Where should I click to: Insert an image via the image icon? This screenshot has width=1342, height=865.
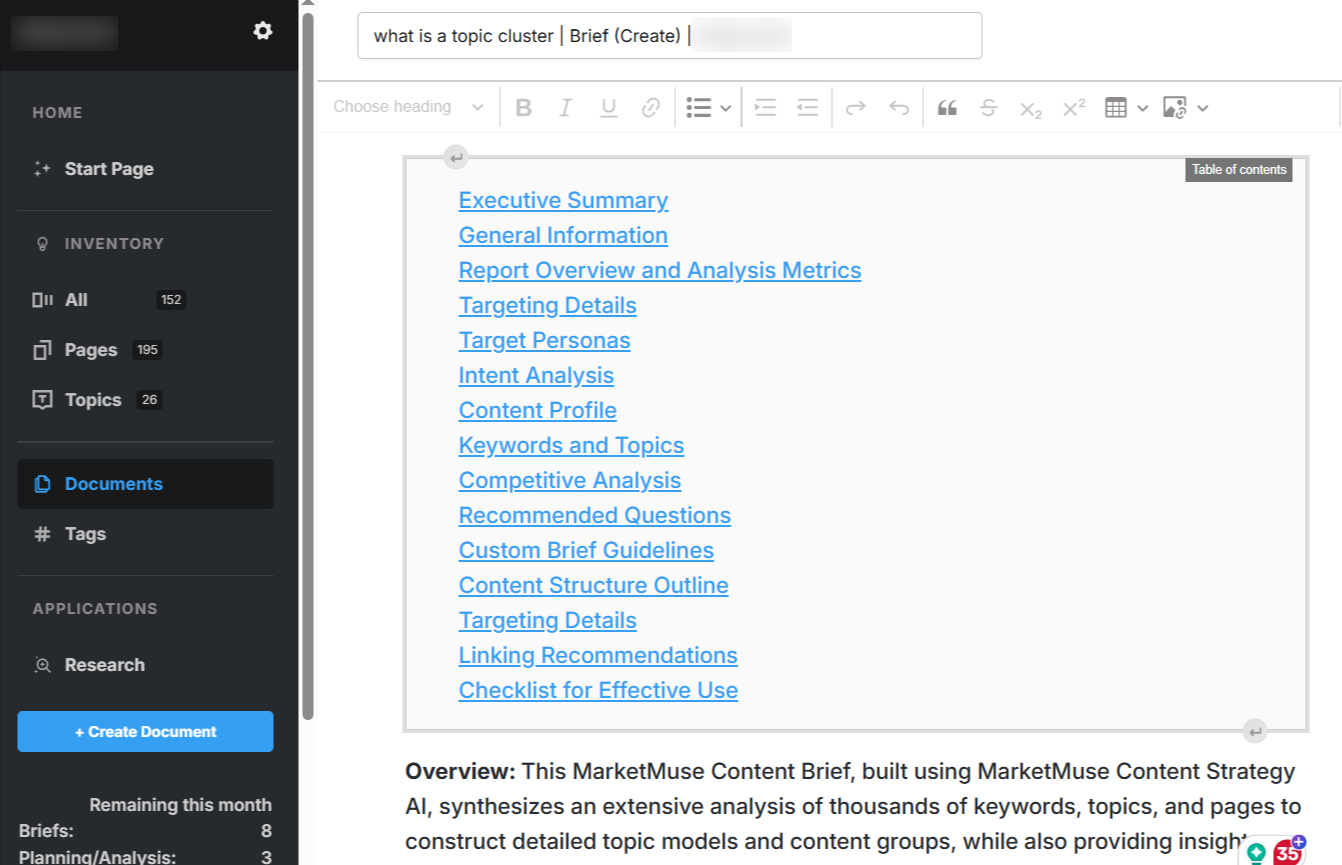coord(1175,108)
